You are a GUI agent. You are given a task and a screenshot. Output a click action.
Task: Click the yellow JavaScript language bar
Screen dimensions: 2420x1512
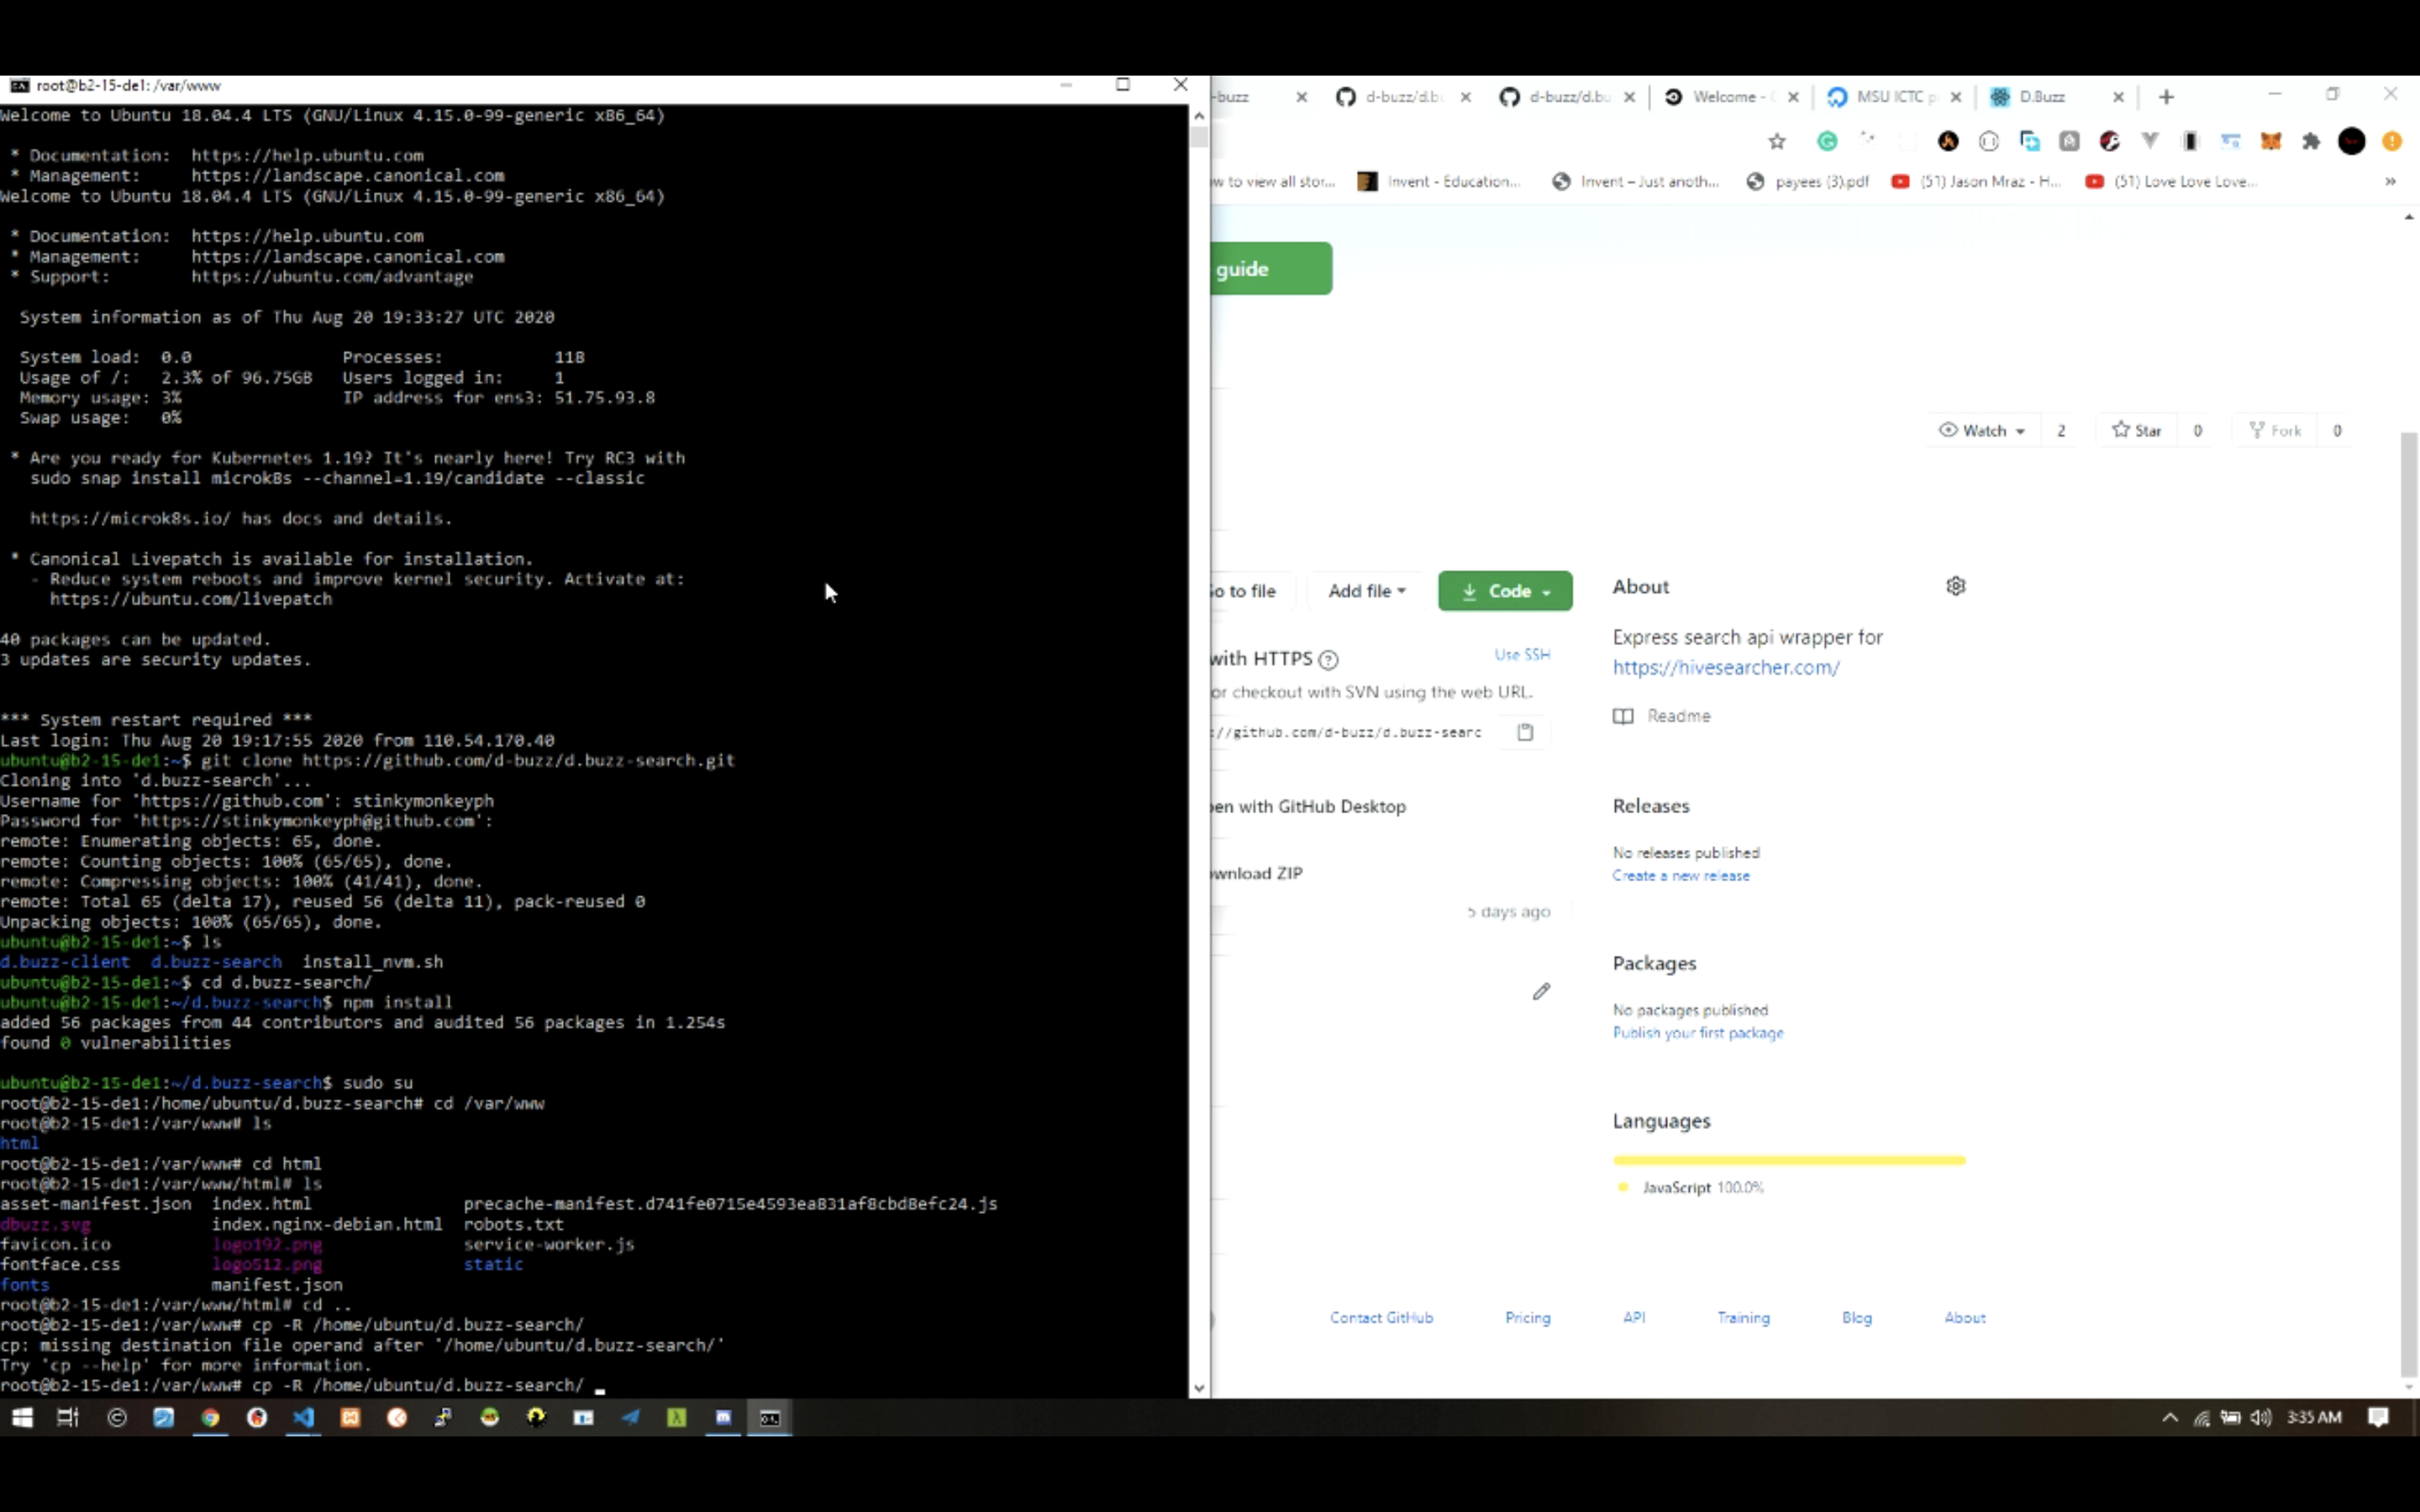point(1789,1160)
